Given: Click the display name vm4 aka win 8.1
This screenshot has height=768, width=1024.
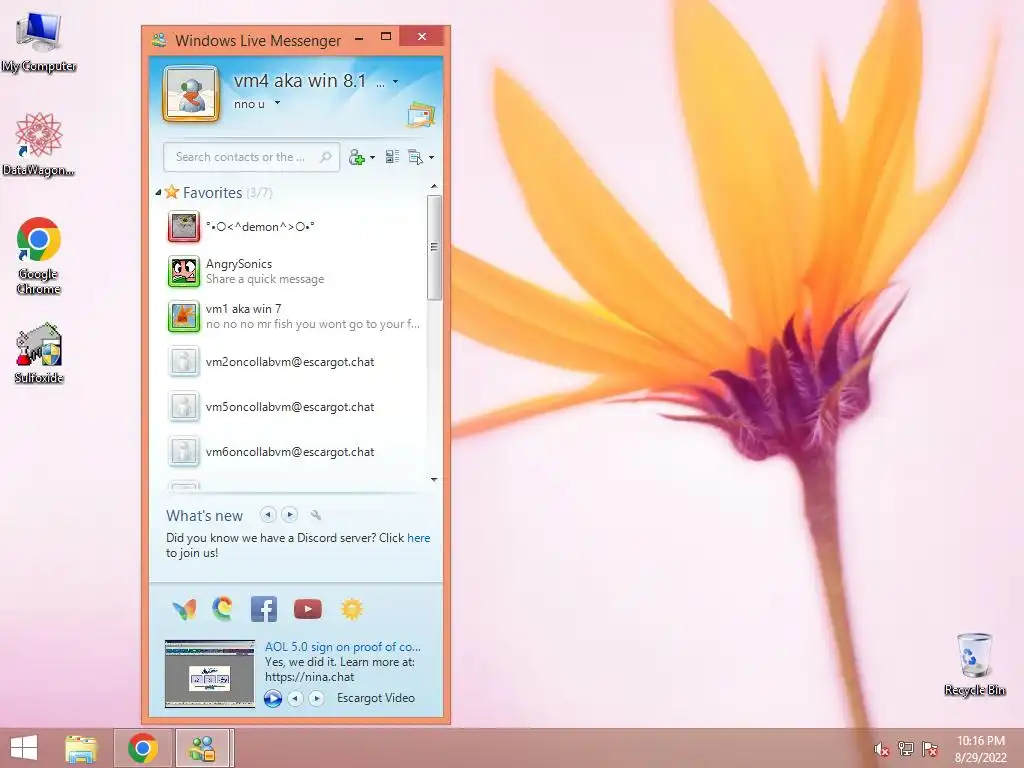Looking at the screenshot, I should pyautogui.click(x=300, y=80).
